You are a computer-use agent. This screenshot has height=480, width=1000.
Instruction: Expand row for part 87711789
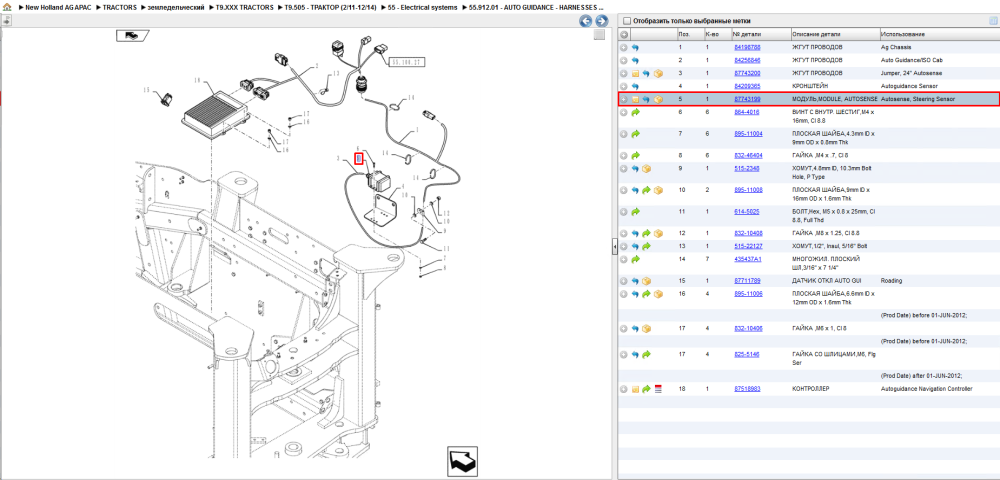[x=624, y=281]
